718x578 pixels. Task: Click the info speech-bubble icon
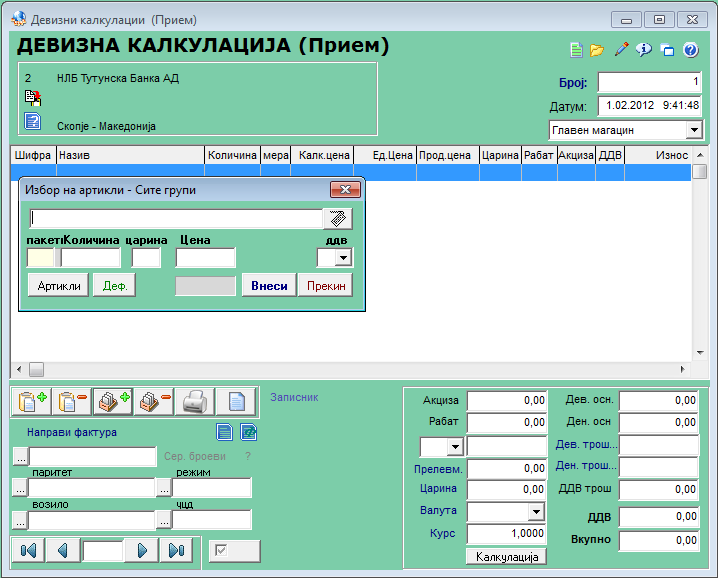[644, 49]
